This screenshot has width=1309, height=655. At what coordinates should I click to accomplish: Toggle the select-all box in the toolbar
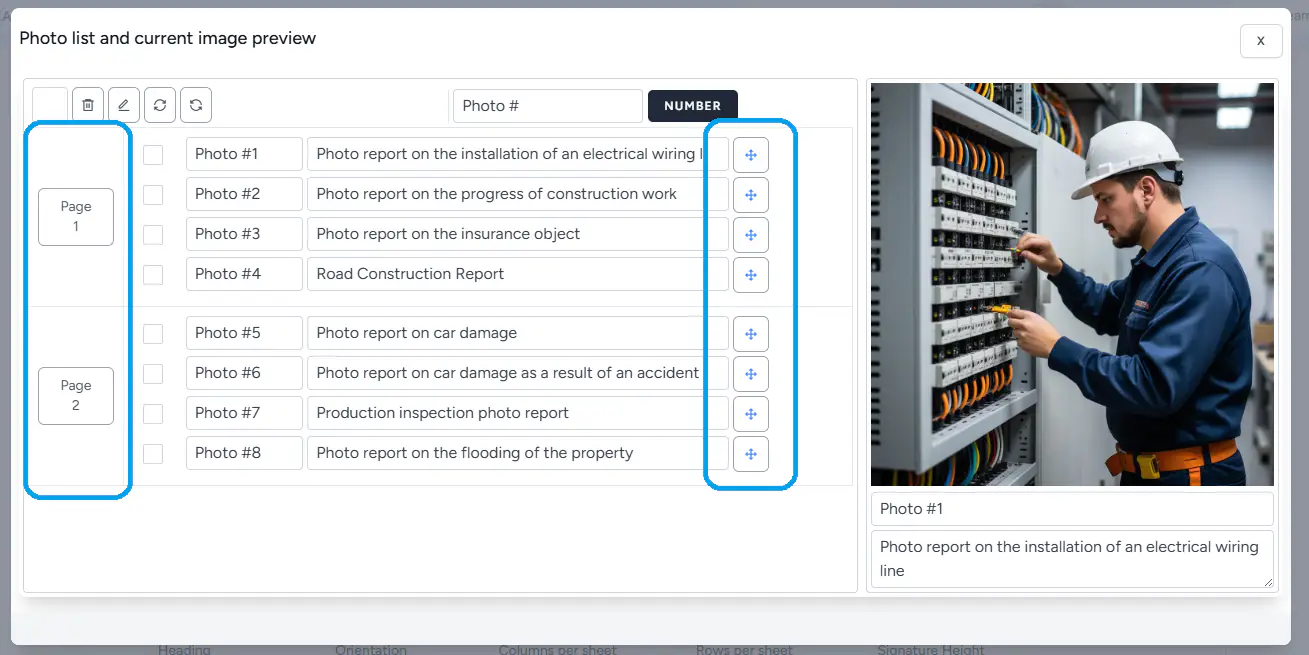(50, 105)
